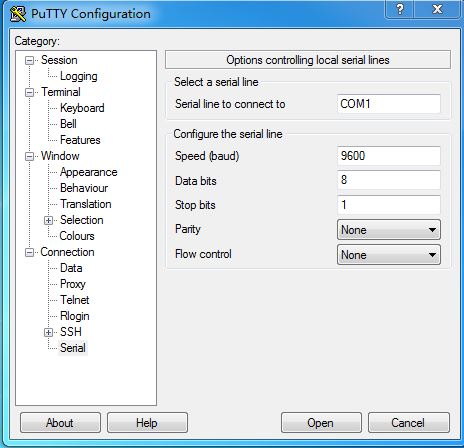Select Behaviour category
This screenshot has height=448, width=464.
tap(84, 188)
